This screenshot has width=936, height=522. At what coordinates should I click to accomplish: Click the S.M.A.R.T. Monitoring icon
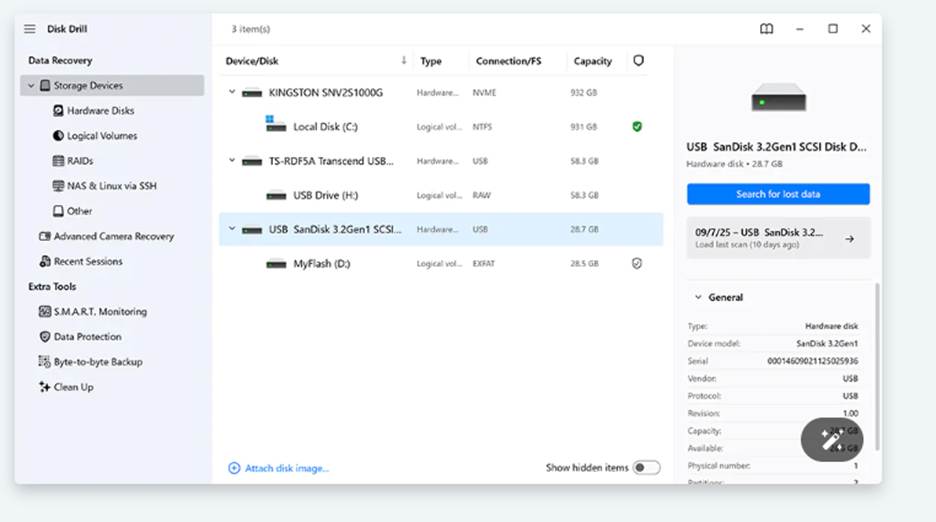[x=45, y=311]
